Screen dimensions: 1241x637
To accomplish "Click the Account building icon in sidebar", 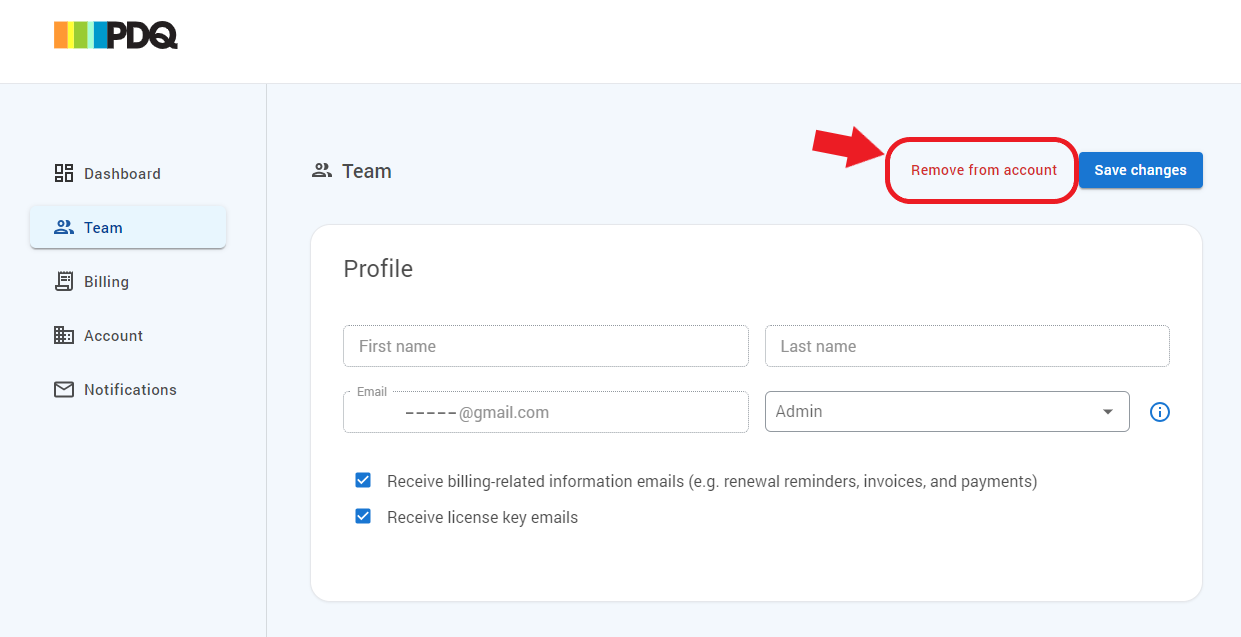I will click(x=64, y=335).
